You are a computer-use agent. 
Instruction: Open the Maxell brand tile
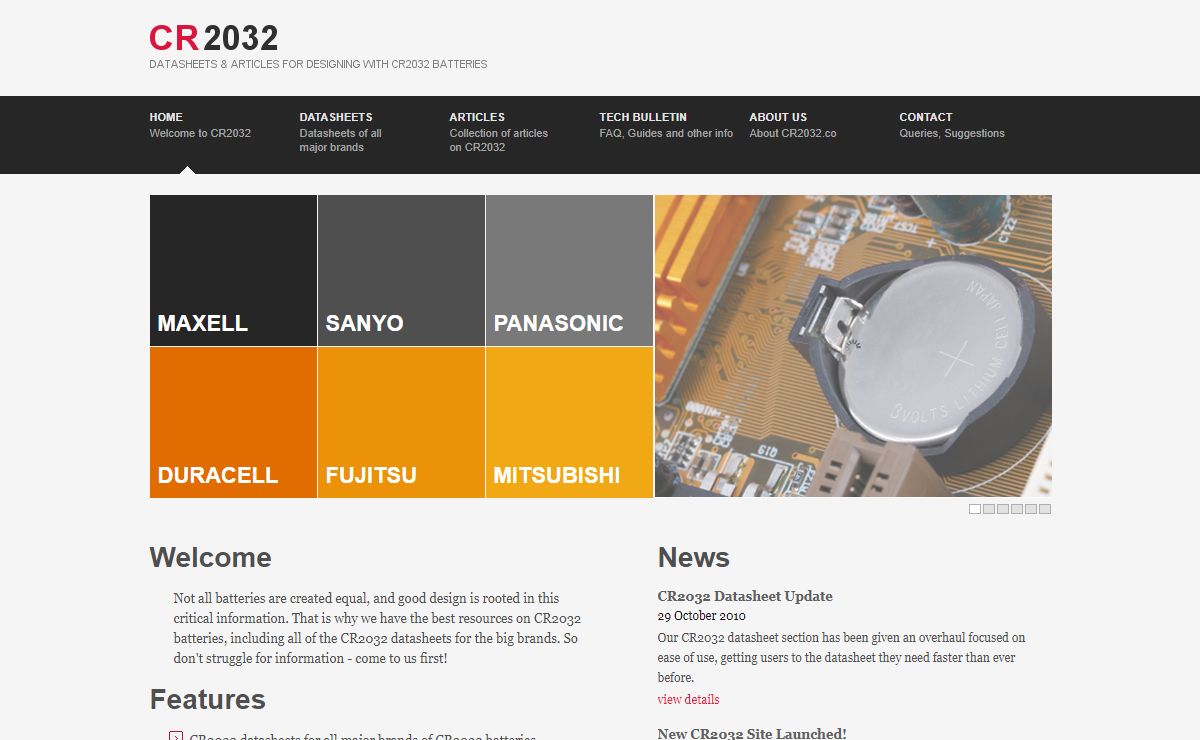[233, 270]
